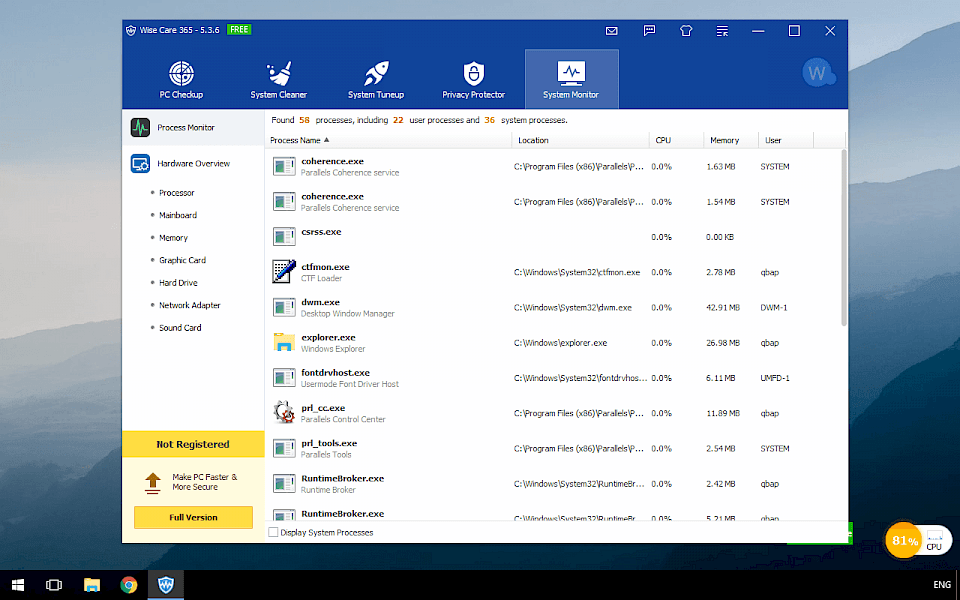Screen dimensions: 960x600
Task: Click the UMFD-1 user value
Action: pos(775,378)
